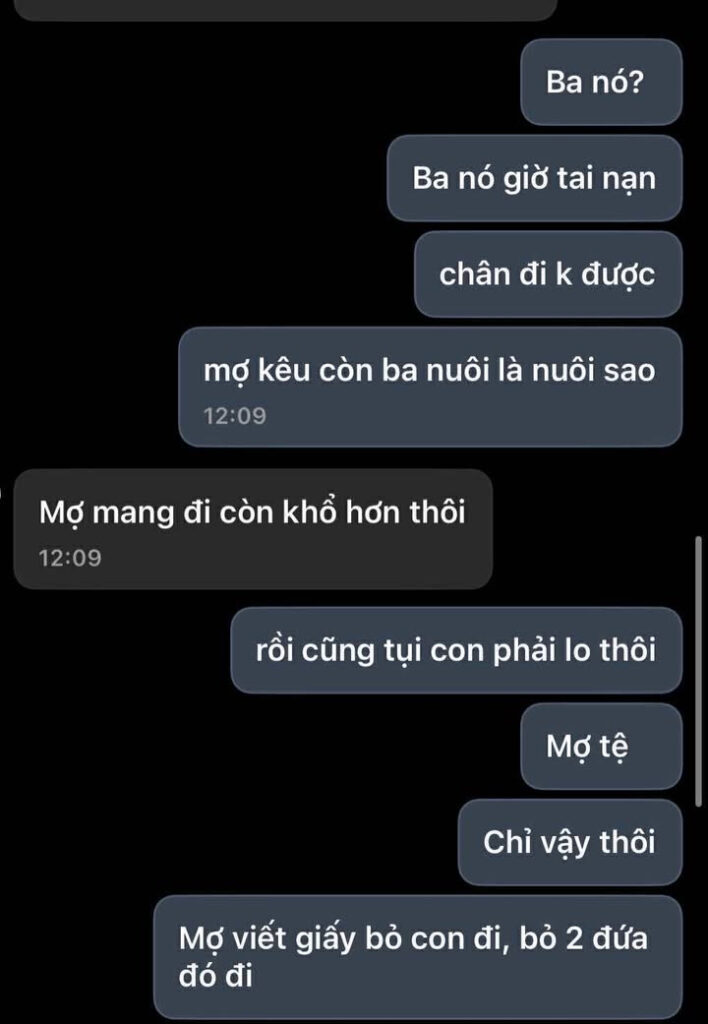Screen dimensions: 708x1024
Task: Click the 12:09 timestamp in received message
Action: click(70, 558)
